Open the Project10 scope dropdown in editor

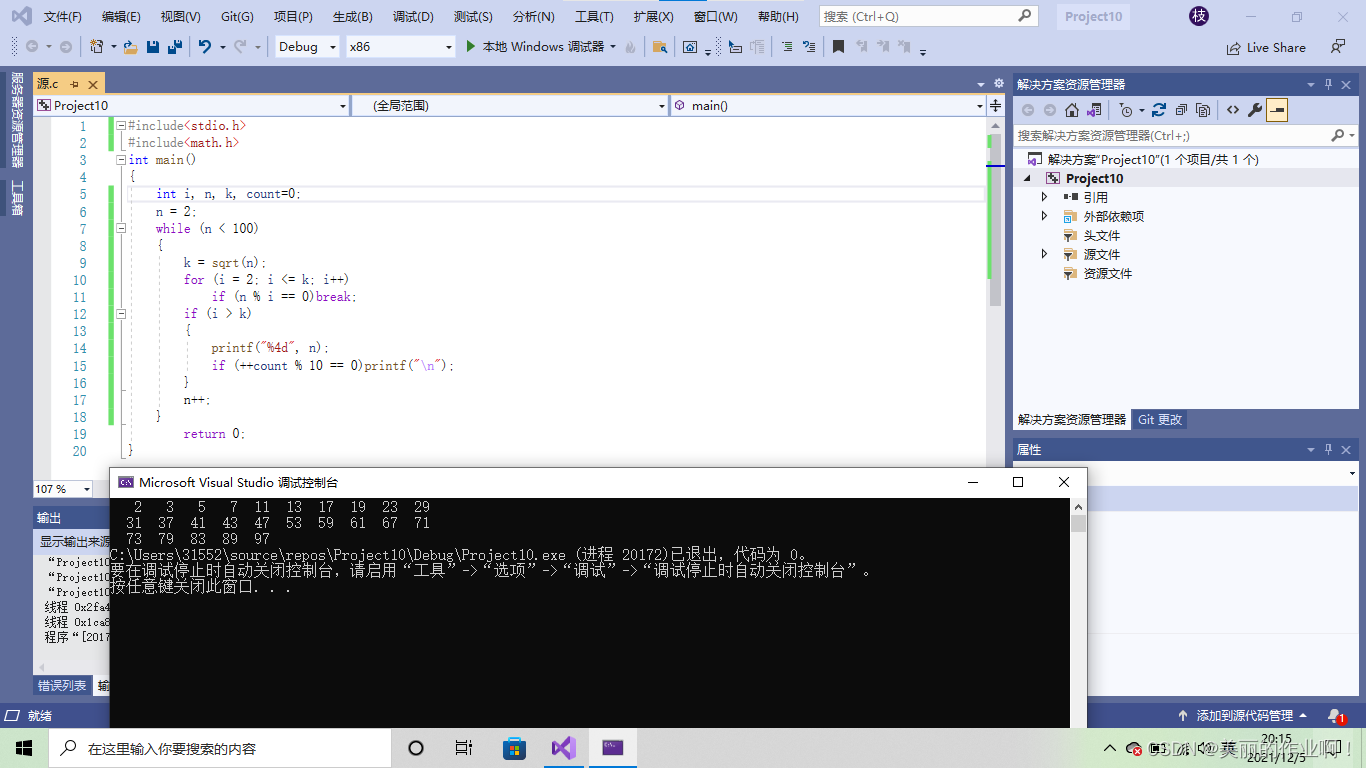[191, 105]
